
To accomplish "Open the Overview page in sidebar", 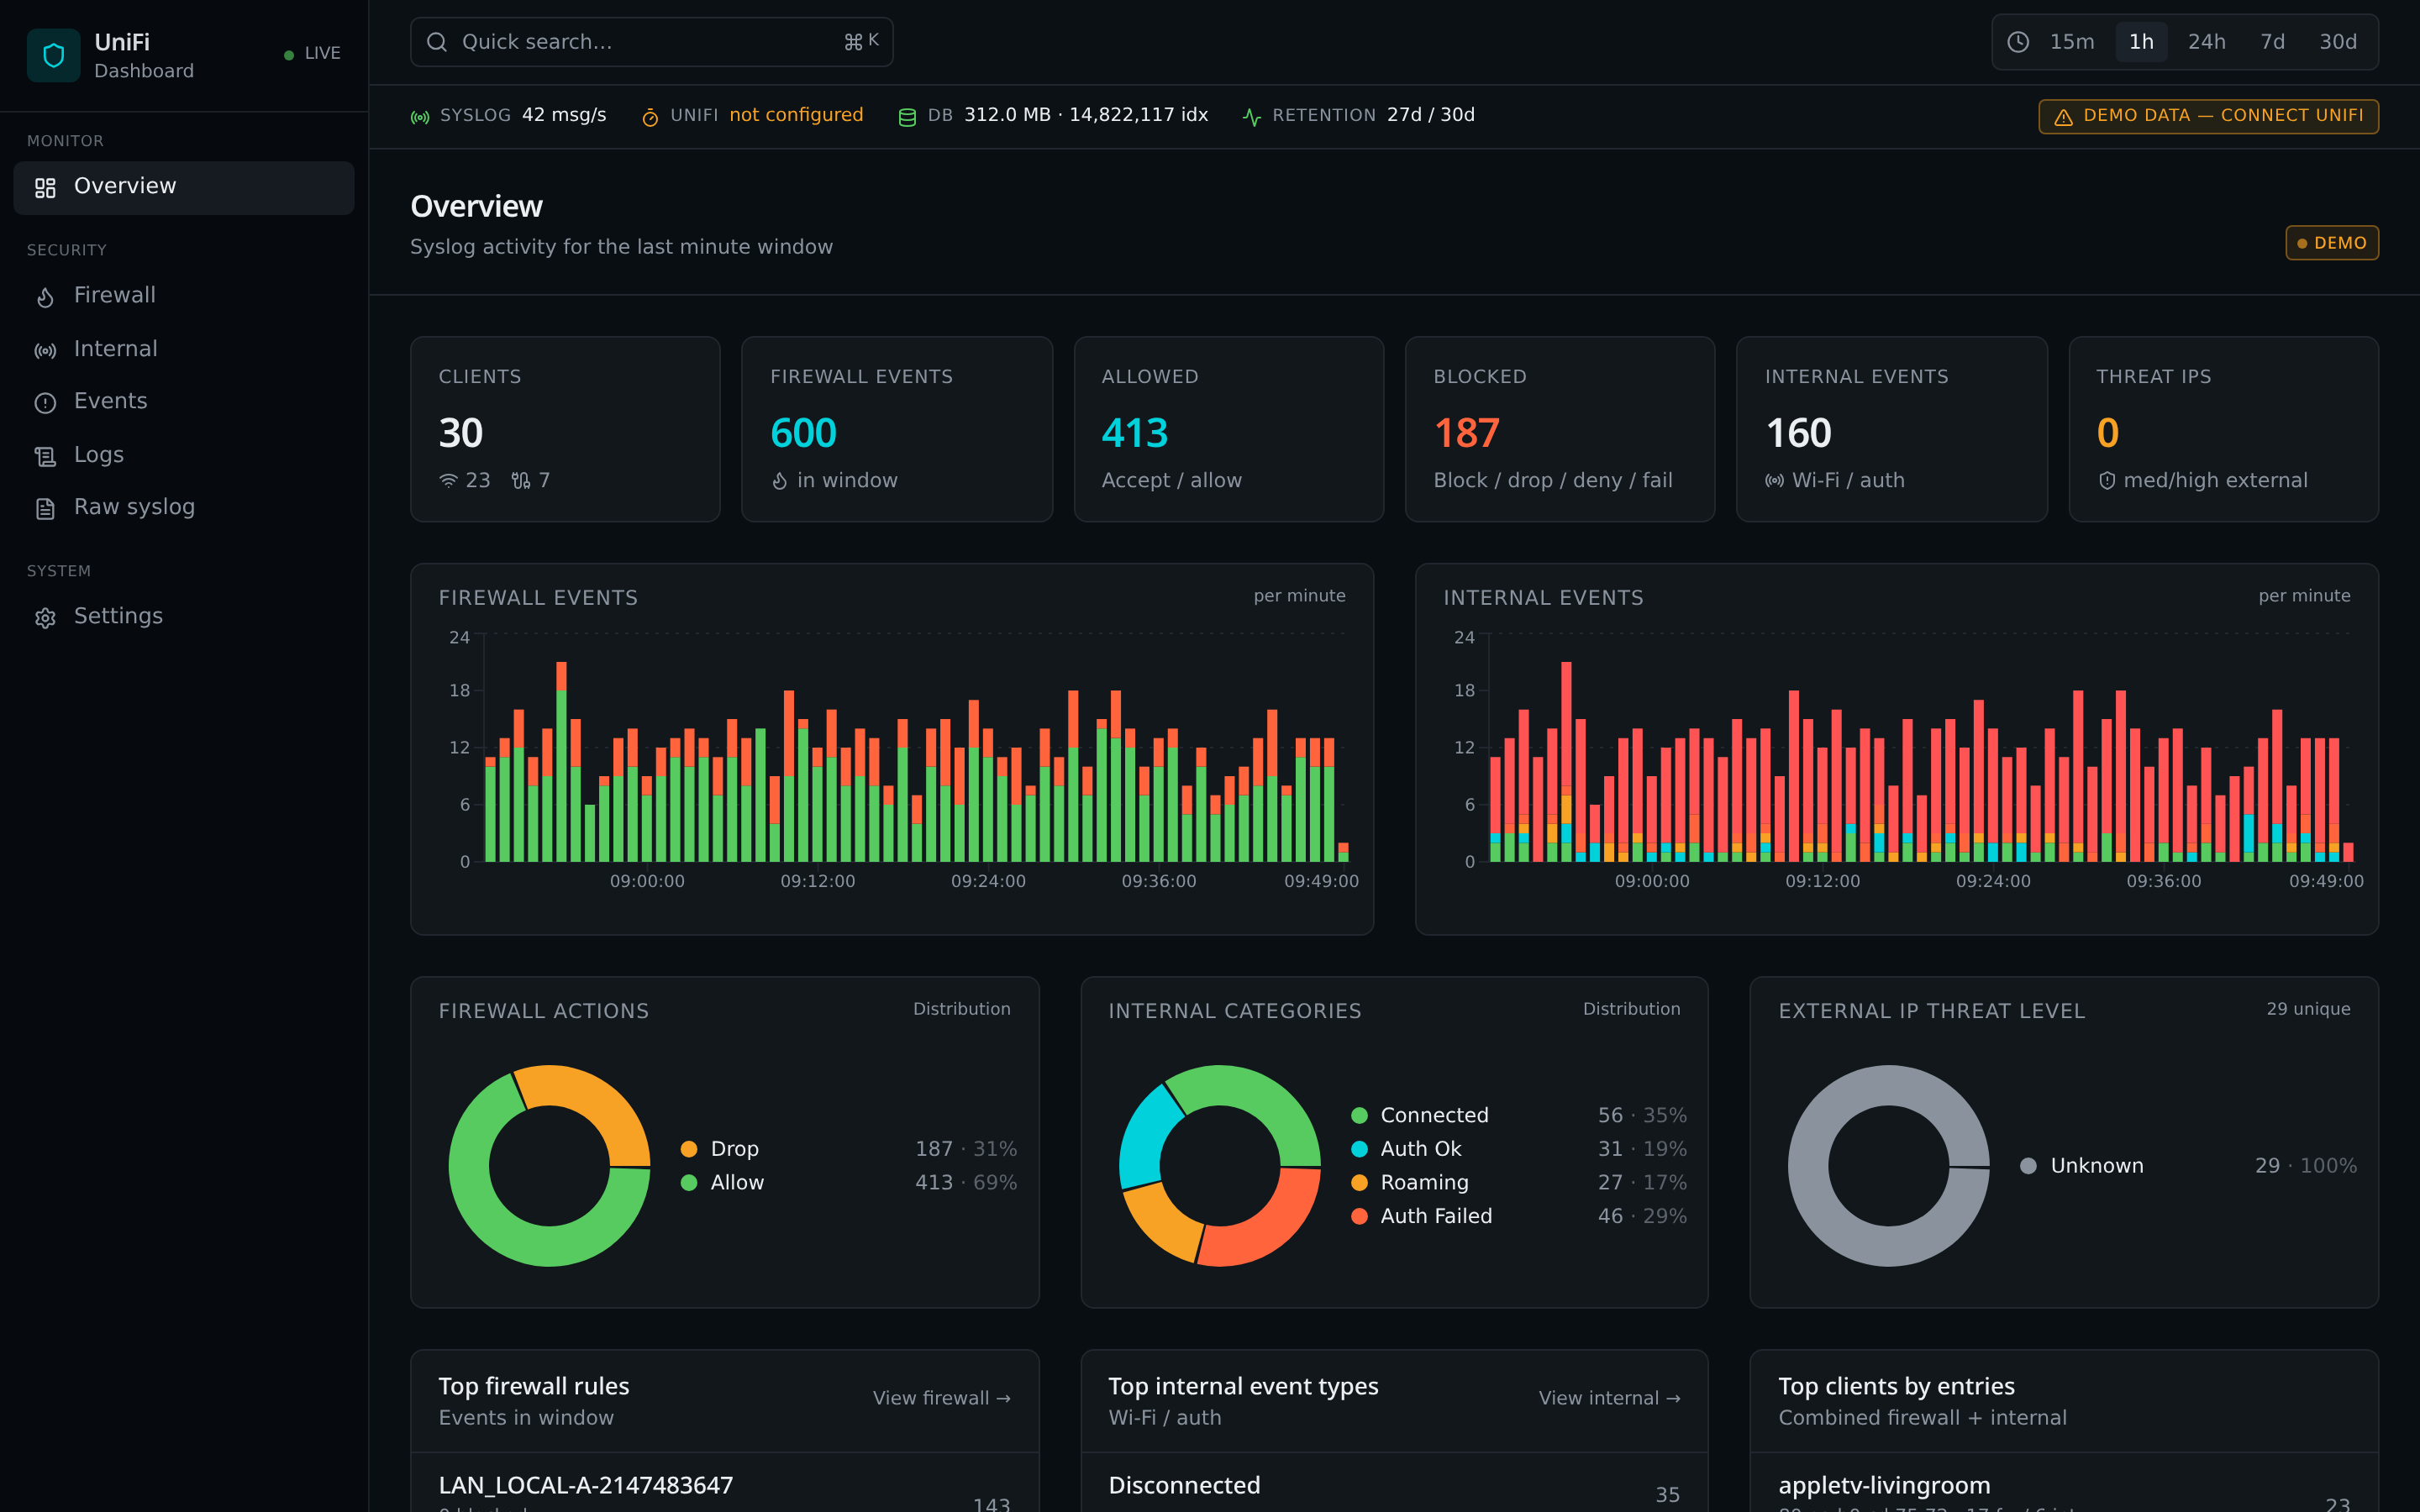I will pos(184,188).
